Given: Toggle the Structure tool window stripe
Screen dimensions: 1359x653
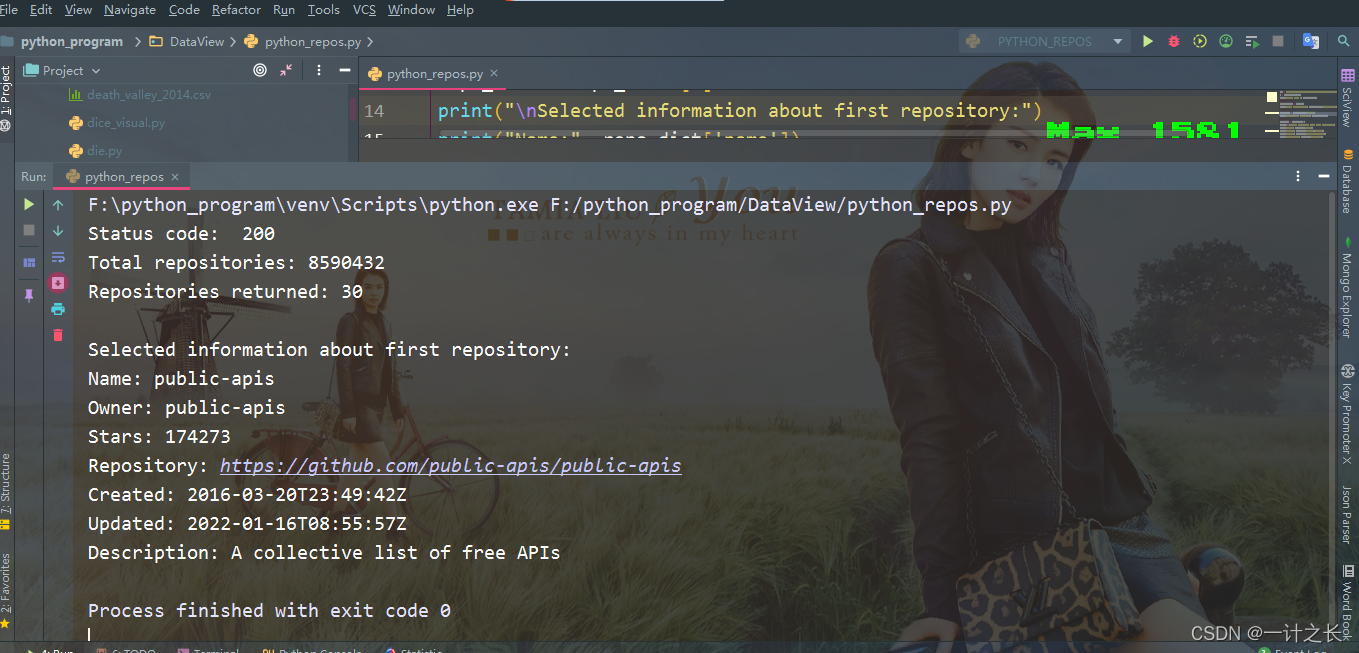Looking at the screenshot, I should point(6,491).
